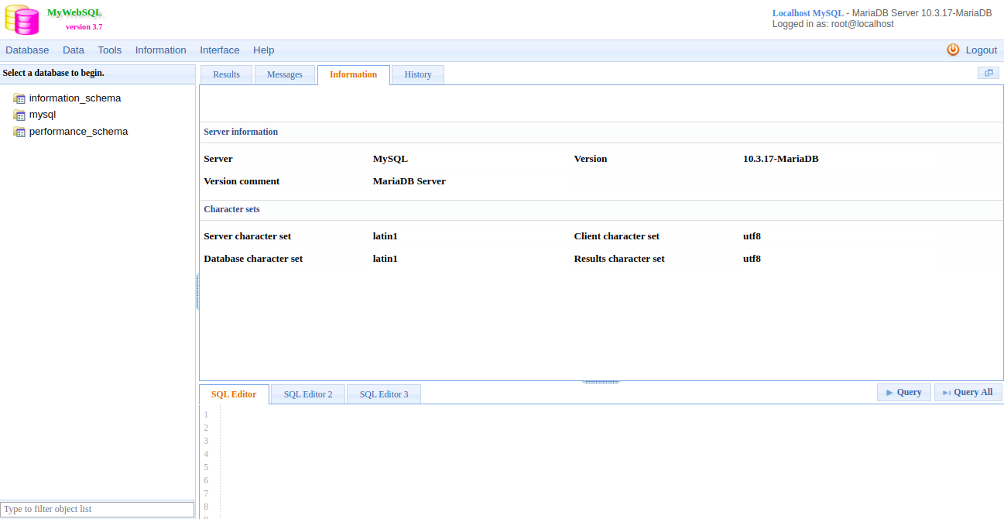Click the detach results pane icon
This screenshot has height=520, width=1004.
[x=988, y=74]
